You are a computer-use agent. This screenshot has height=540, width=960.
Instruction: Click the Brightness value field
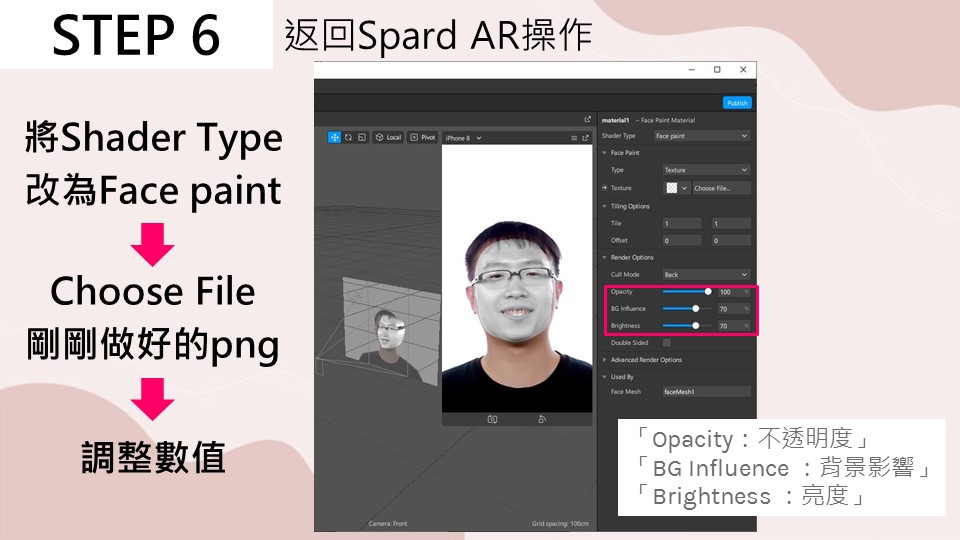click(733, 326)
